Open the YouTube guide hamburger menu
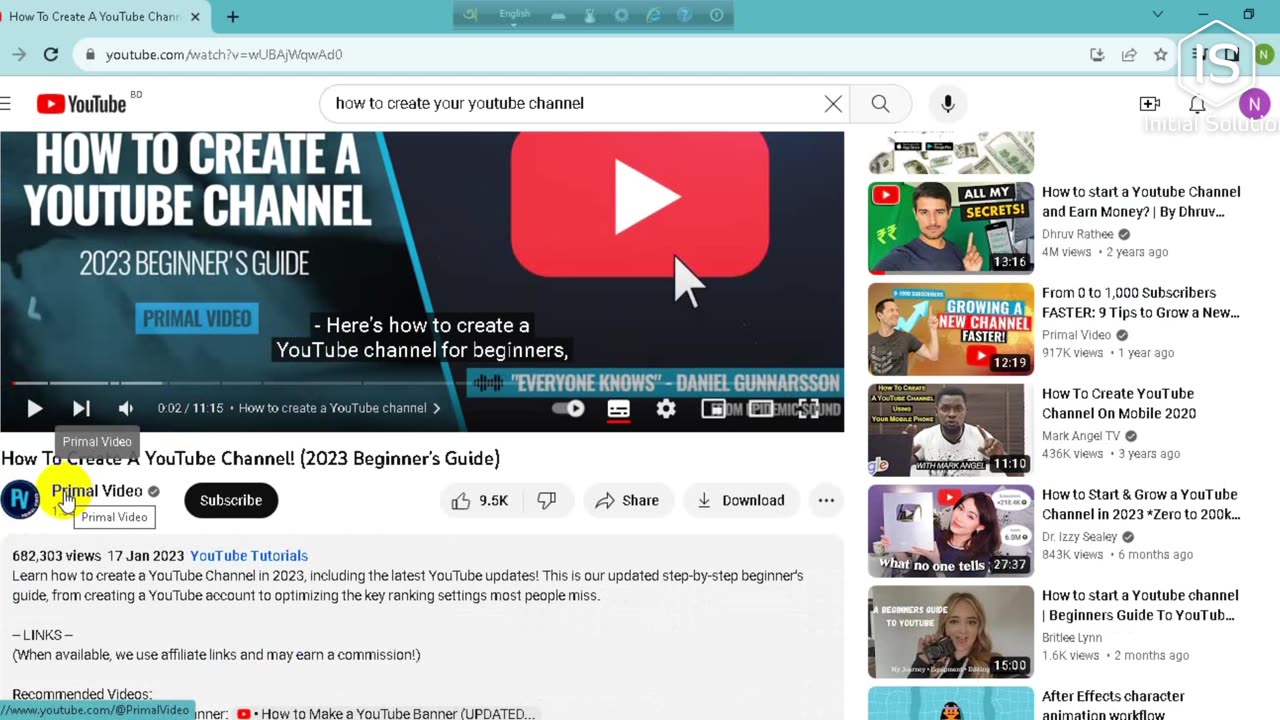1280x720 pixels. (x=6, y=103)
